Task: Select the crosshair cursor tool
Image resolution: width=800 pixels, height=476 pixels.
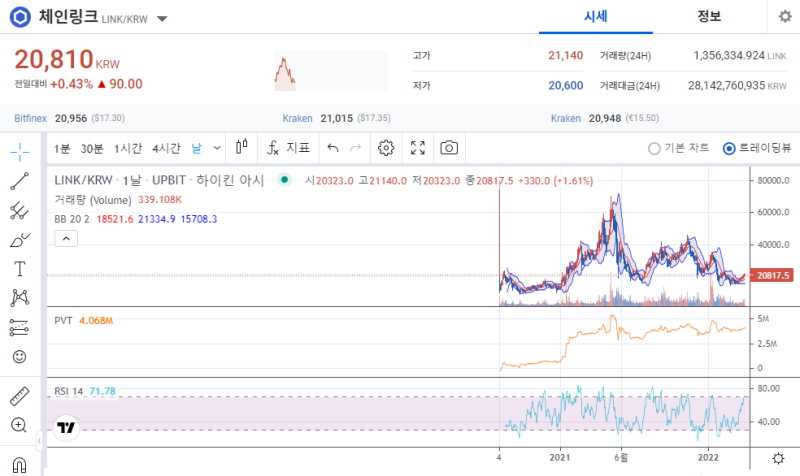Action: pyautogui.click(x=19, y=152)
